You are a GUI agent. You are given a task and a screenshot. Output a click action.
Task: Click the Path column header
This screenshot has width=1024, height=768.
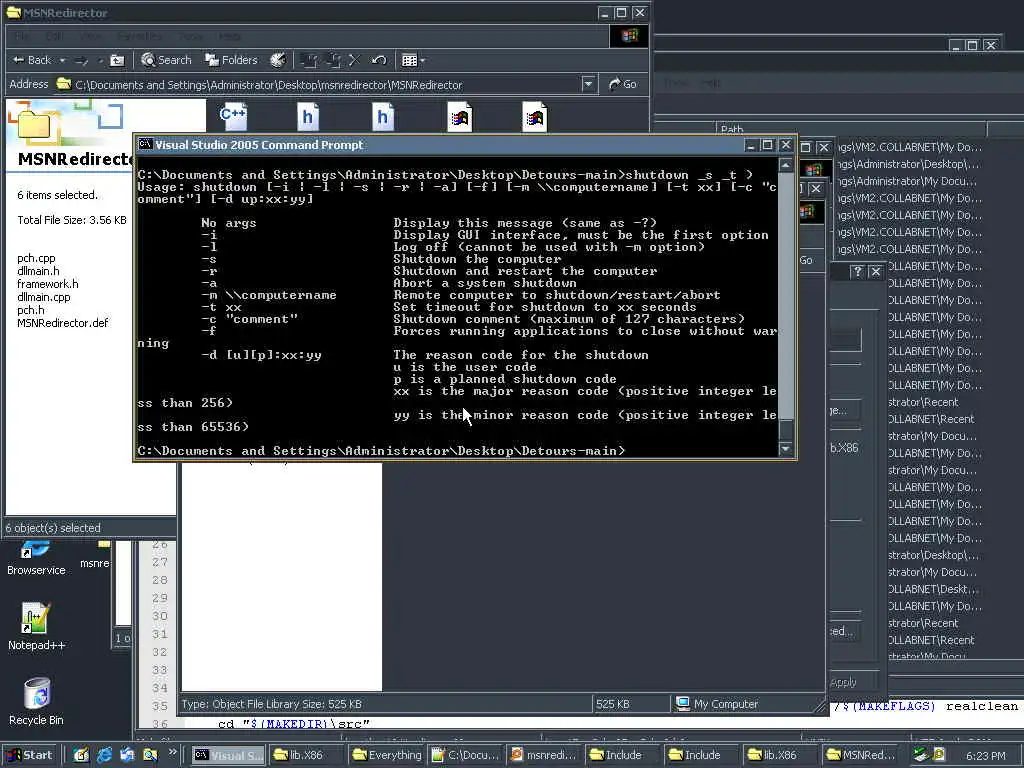852,129
